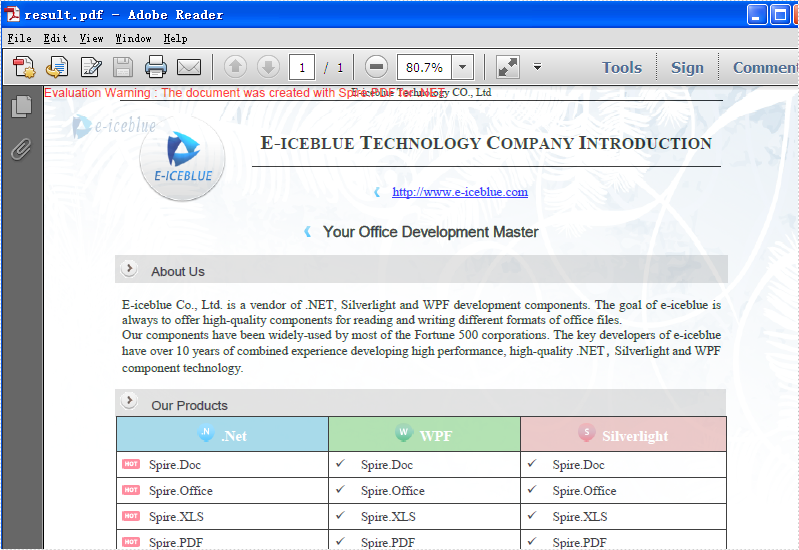
Task: Click HOT badge beside Spire.Office
Action: pyautogui.click(x=131, y=490)
